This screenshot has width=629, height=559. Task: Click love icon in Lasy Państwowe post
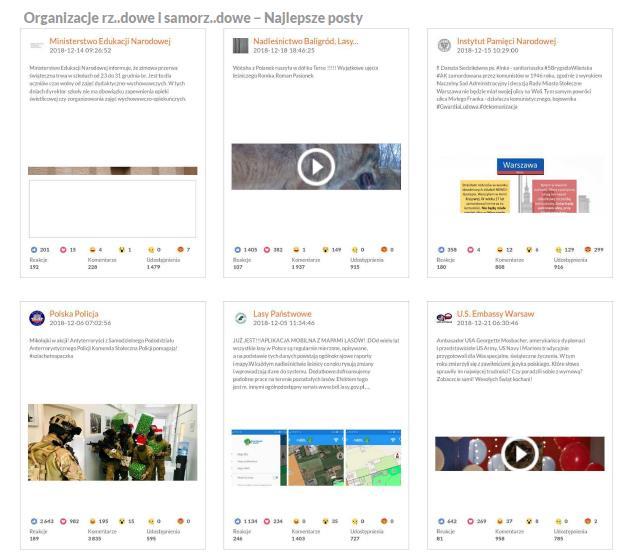(267, 521)
